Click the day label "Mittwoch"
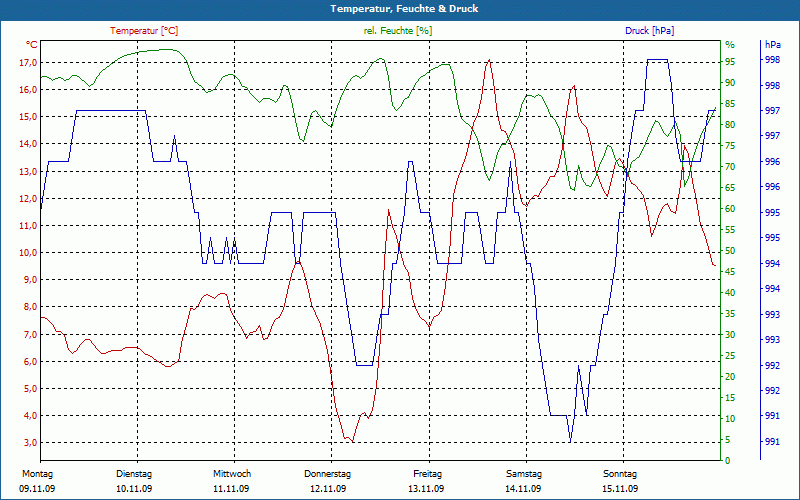This screenshot has width=800, height=500. point(232,474)
